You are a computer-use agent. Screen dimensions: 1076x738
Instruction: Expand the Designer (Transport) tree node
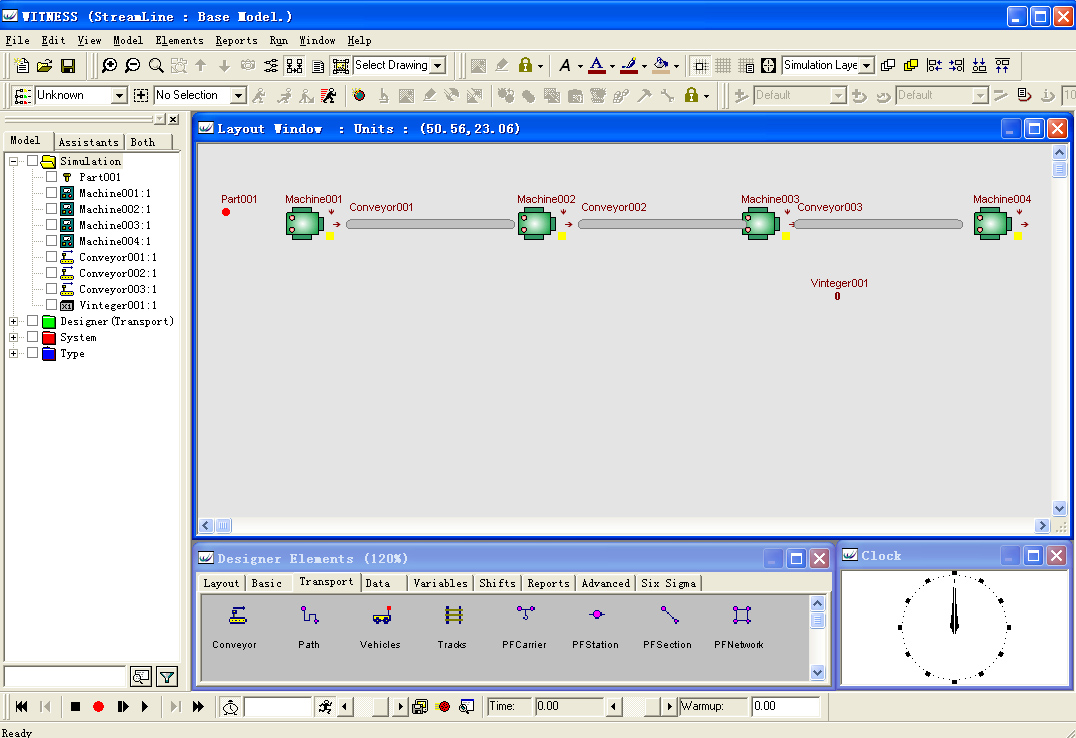[14, 321]
